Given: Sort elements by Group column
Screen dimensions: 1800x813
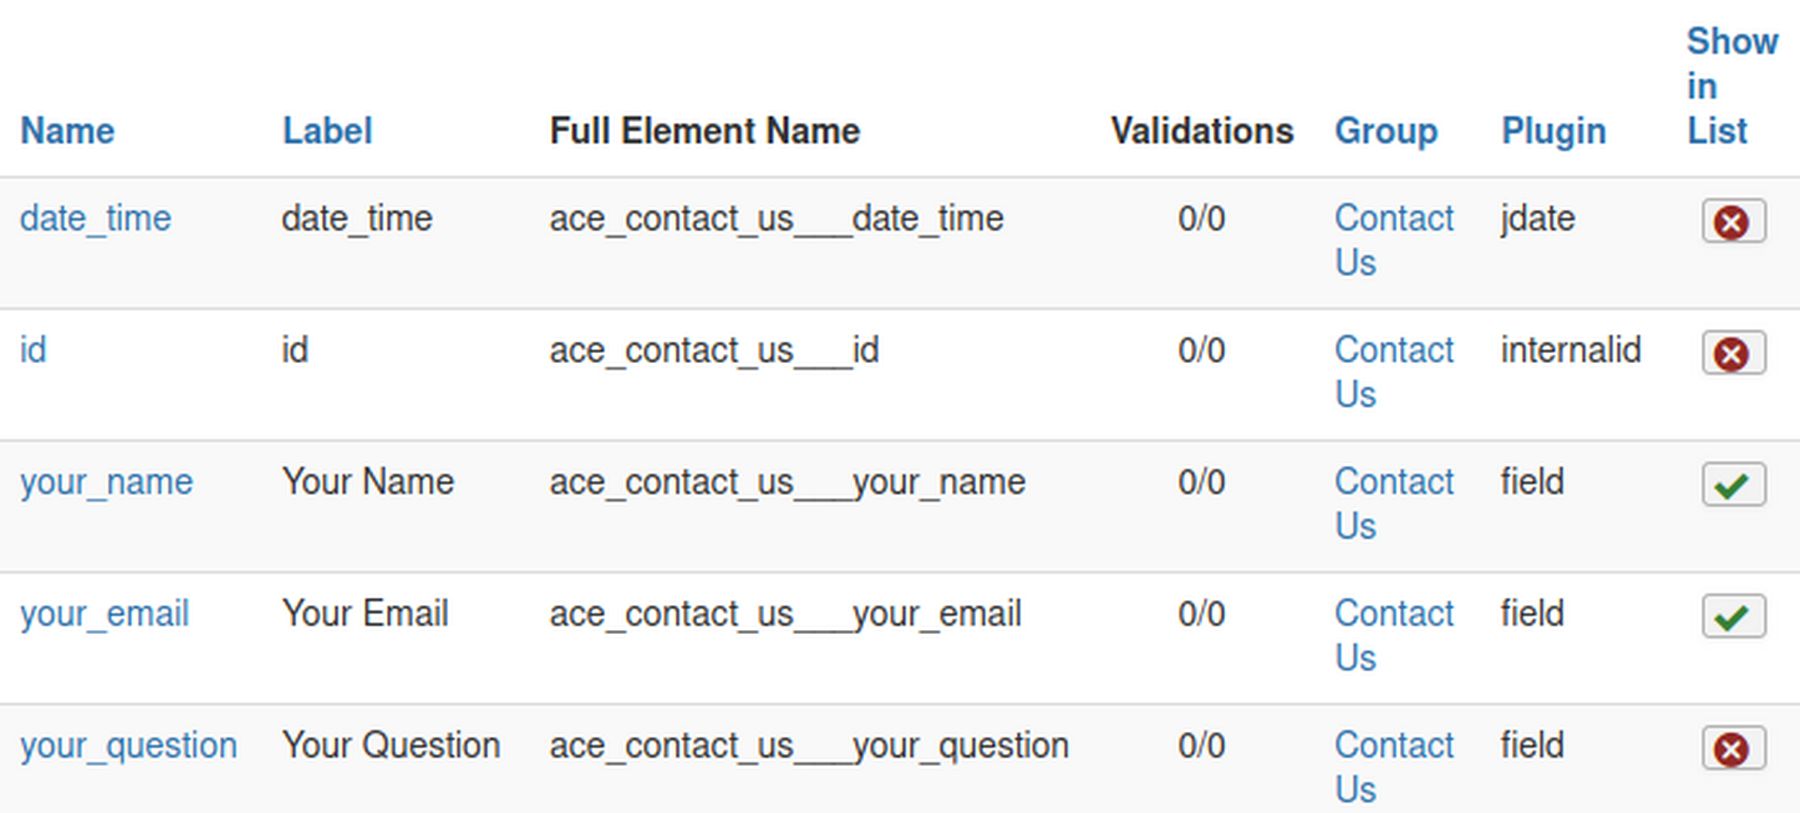Looking at the screenshot, I should pos(1386,131).
